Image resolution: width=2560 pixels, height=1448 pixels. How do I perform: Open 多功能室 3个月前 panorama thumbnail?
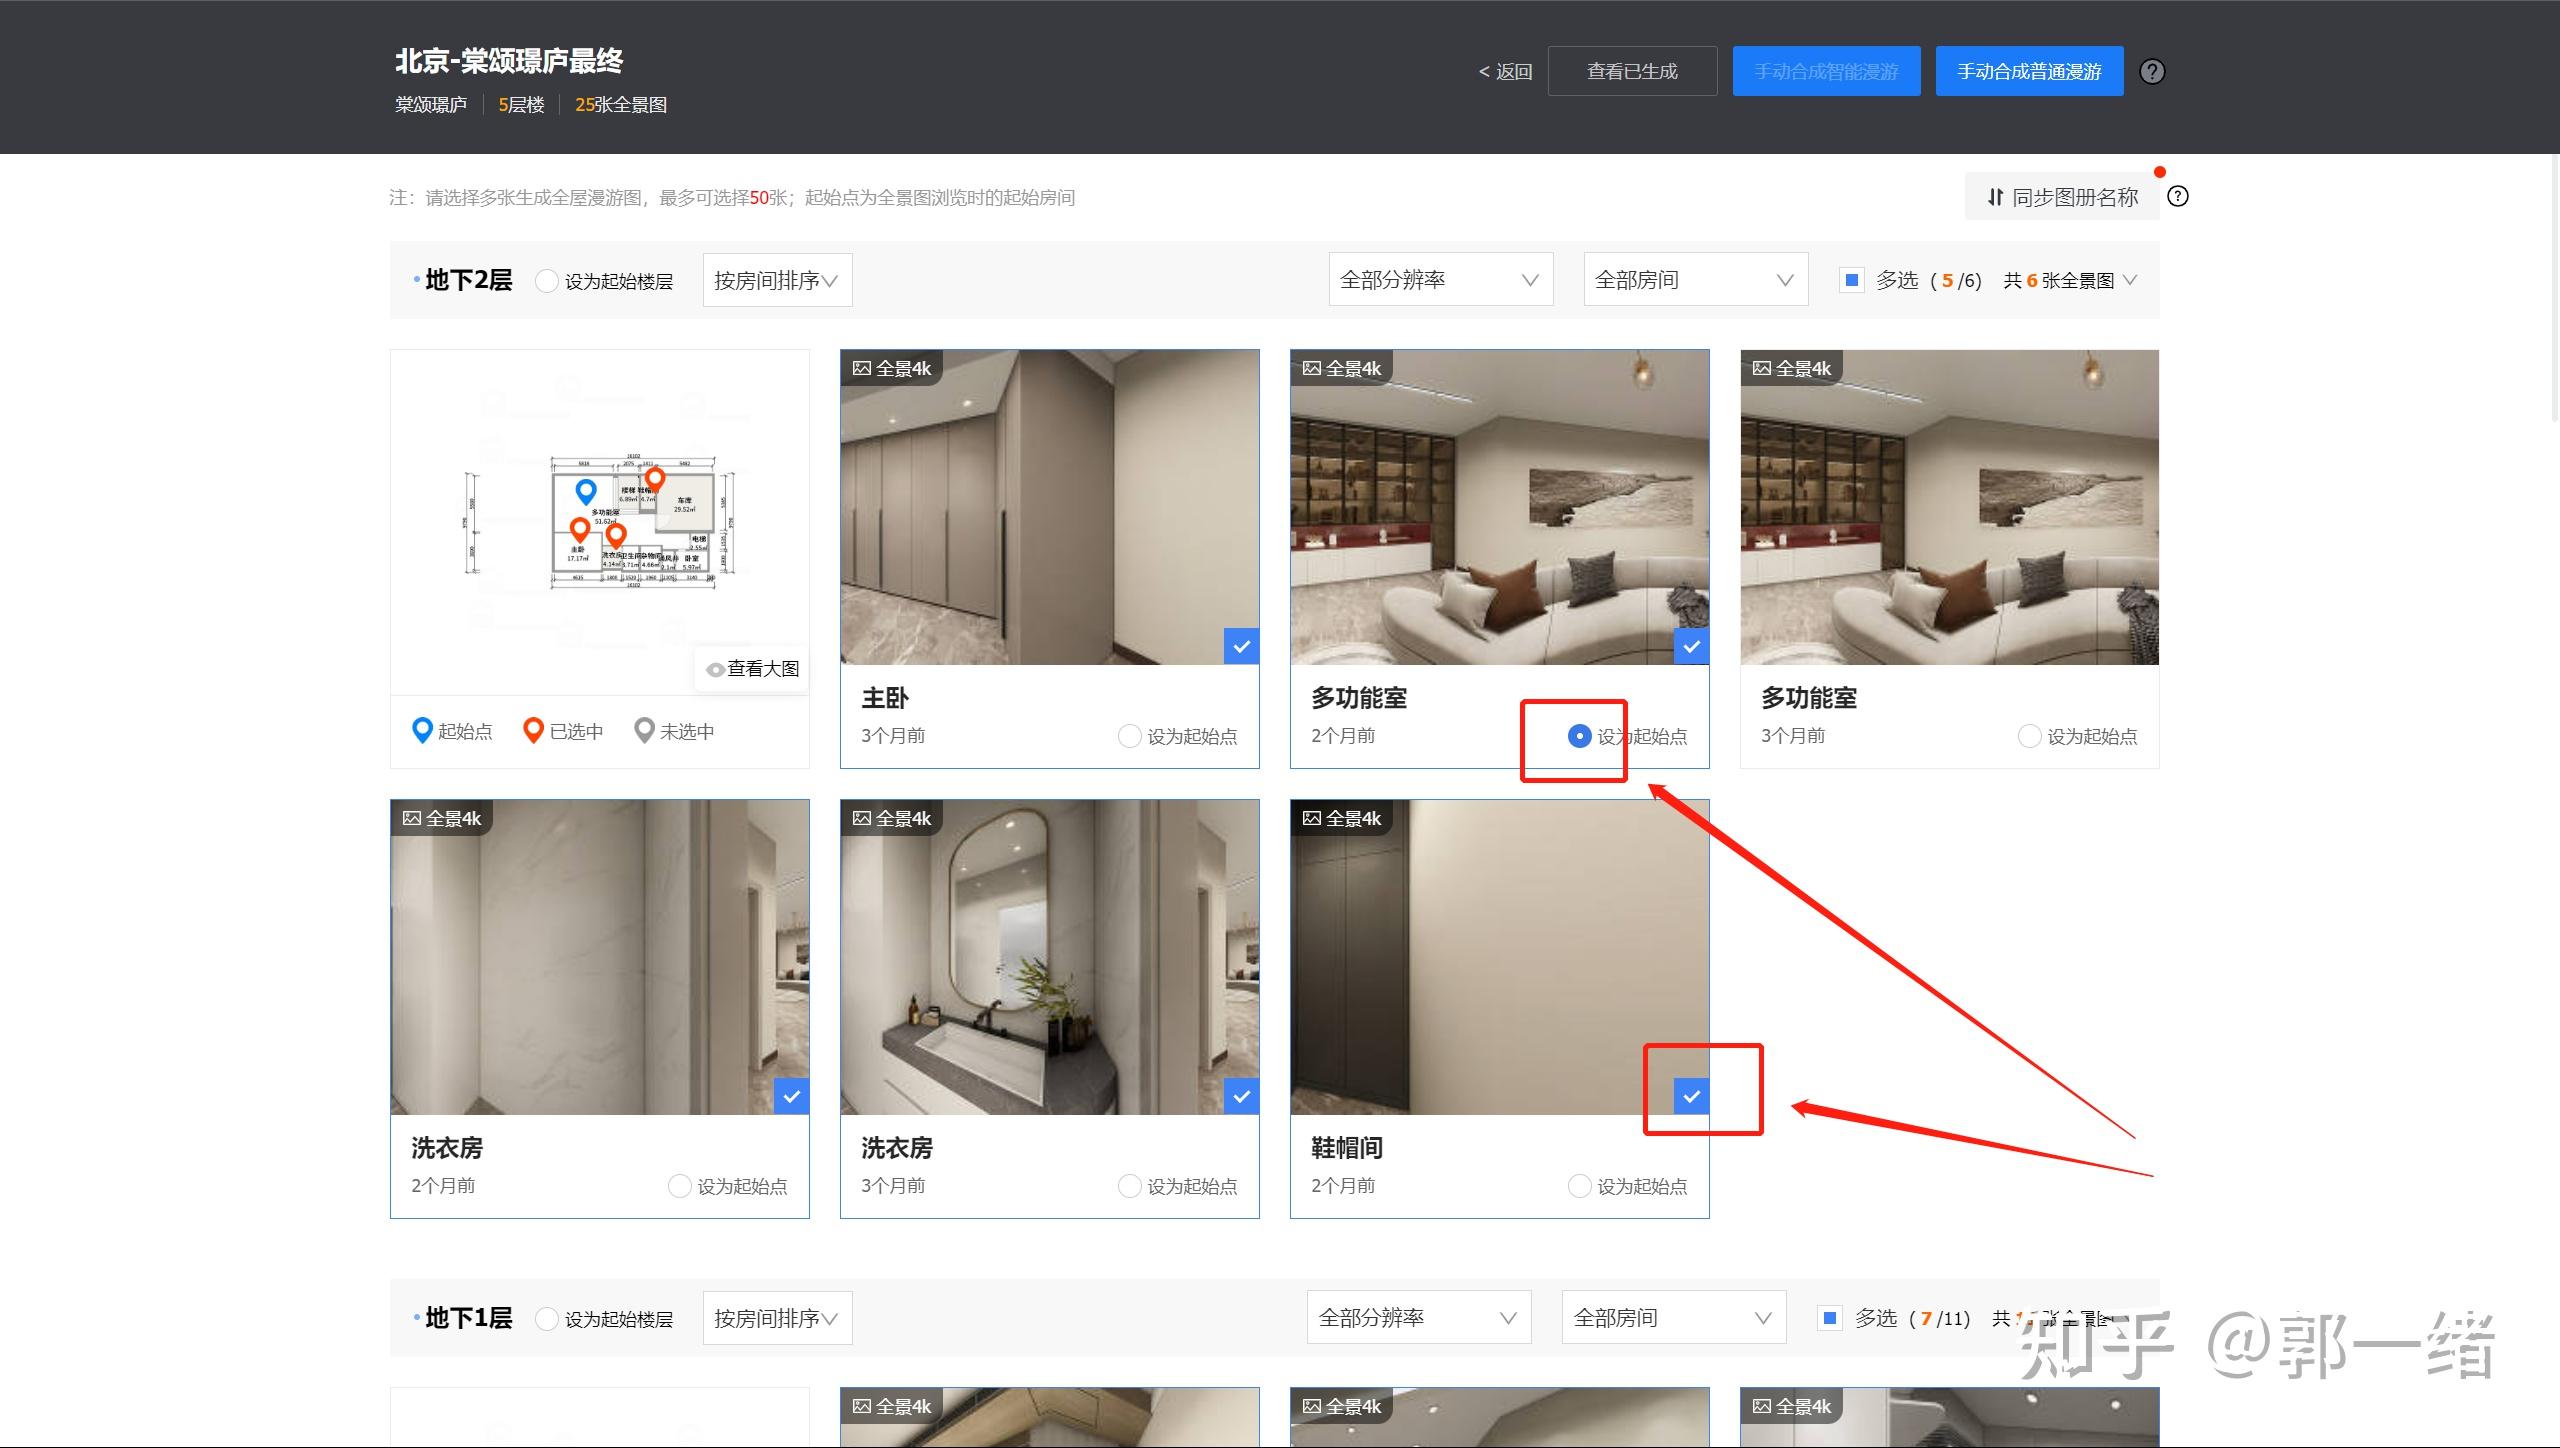click(1949, 507)
